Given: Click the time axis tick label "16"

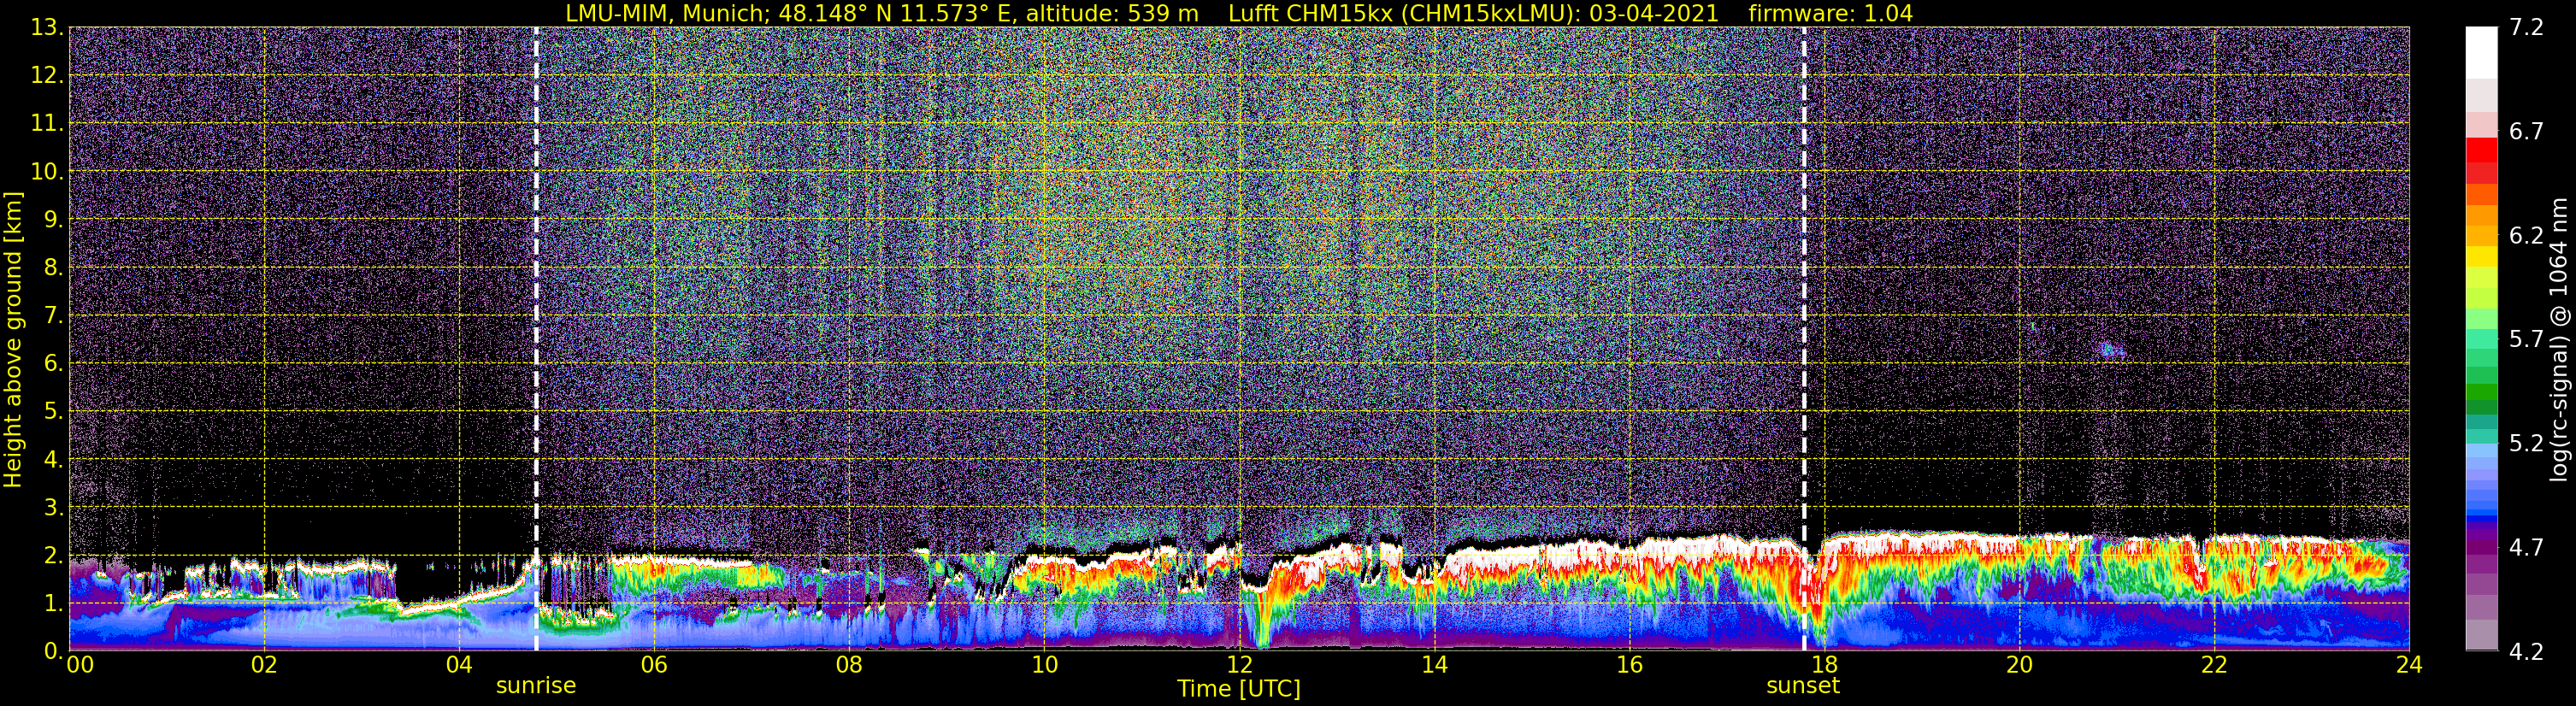Looking at the screenshot, I should click(1629, 665).
